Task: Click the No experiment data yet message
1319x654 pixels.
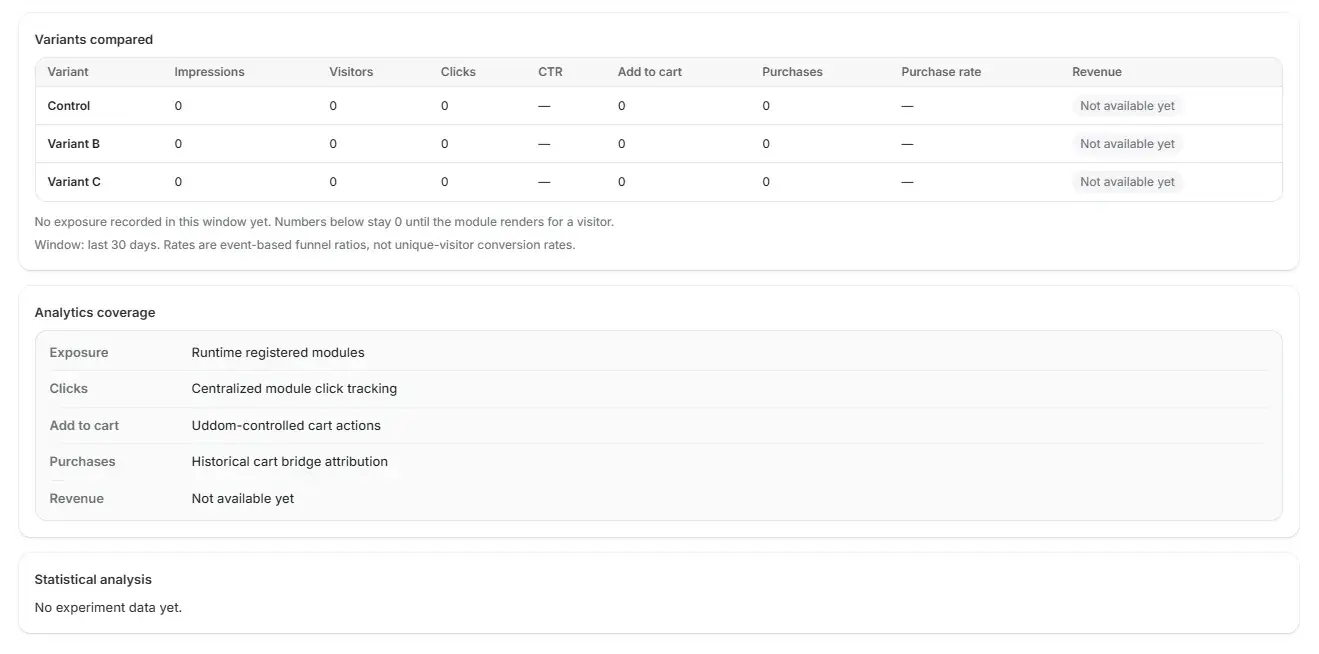Action: (x=108, y=608)
